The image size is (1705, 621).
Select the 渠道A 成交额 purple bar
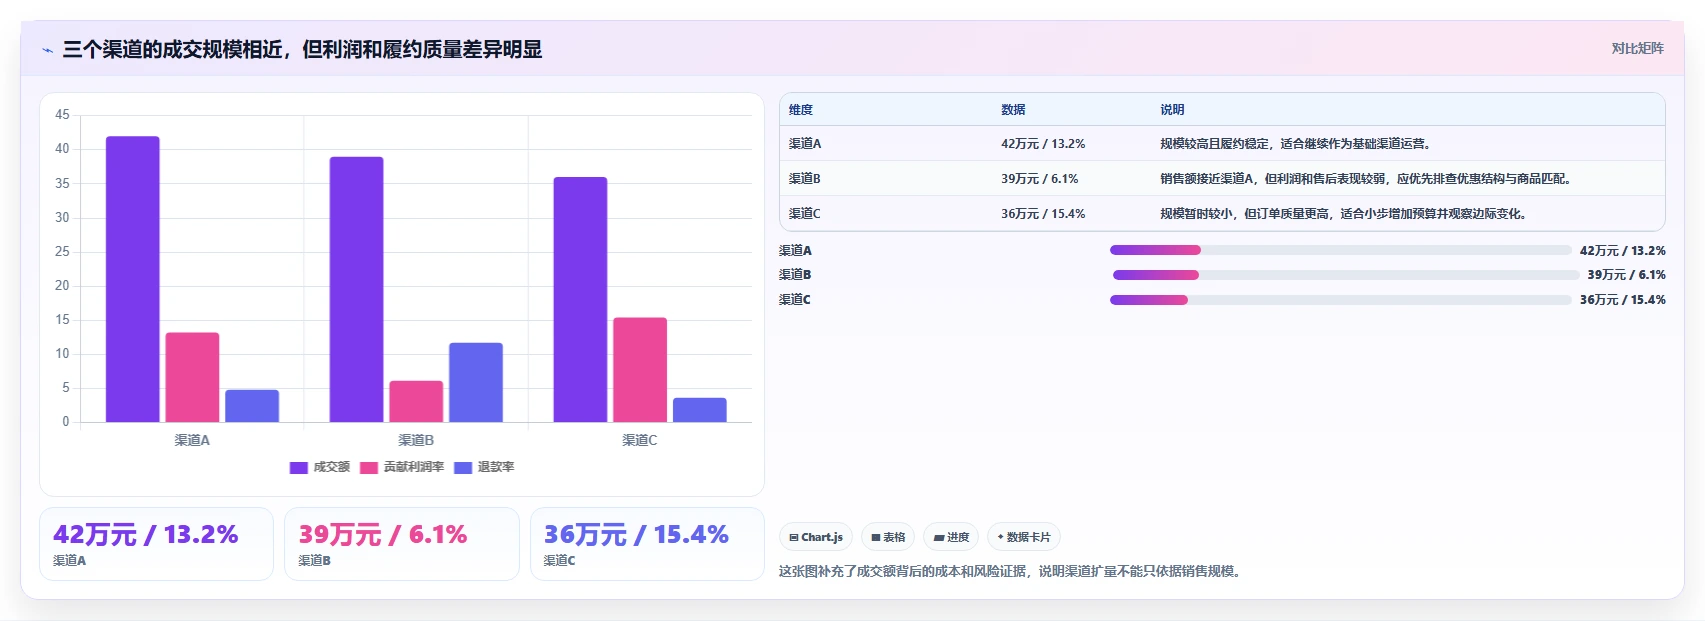(x=133, y=279)
